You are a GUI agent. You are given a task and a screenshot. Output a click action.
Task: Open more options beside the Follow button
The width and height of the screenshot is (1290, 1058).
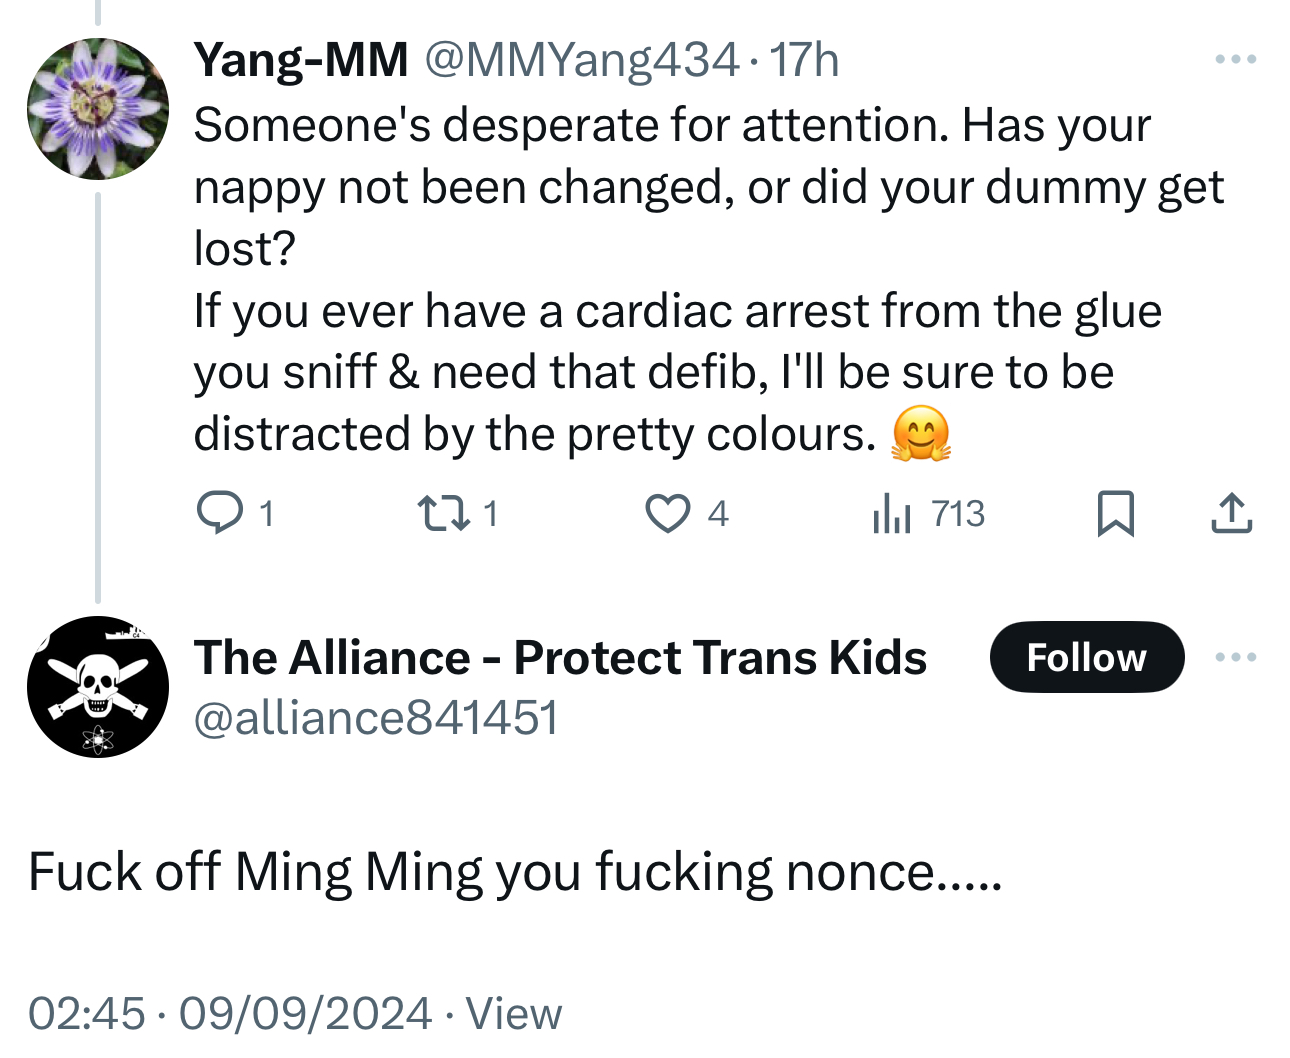click(x=1235, y=657)
